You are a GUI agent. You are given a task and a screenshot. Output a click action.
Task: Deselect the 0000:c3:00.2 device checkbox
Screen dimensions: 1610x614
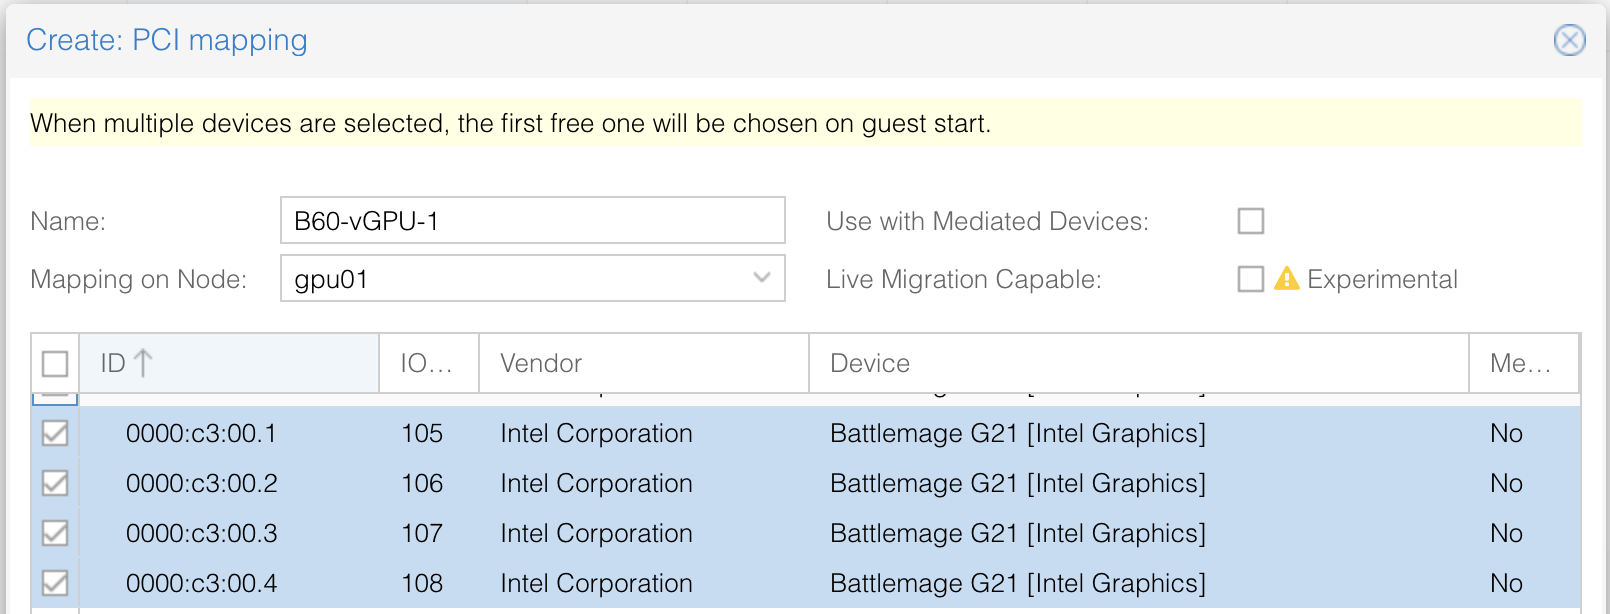[55, 483]
